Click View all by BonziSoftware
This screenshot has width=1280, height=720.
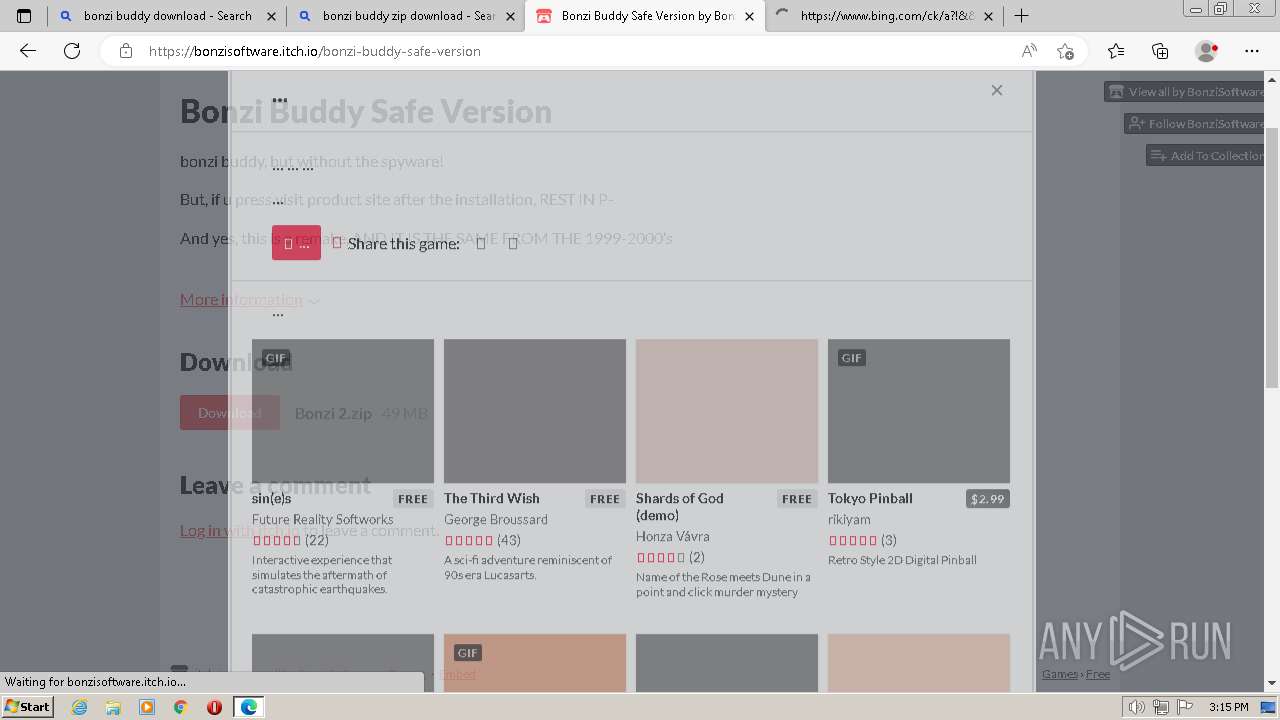tap(1186, 91)
